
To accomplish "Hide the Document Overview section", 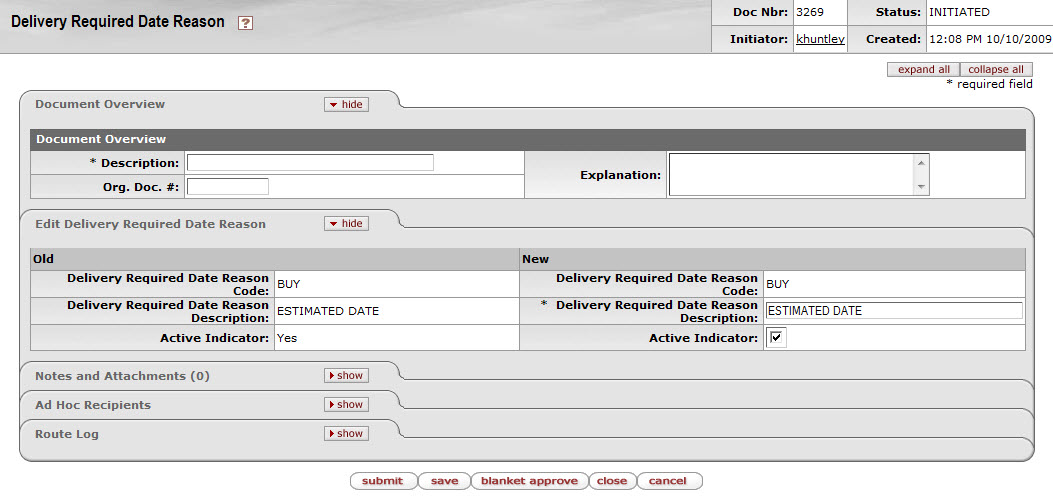I will tap(346, 104).
